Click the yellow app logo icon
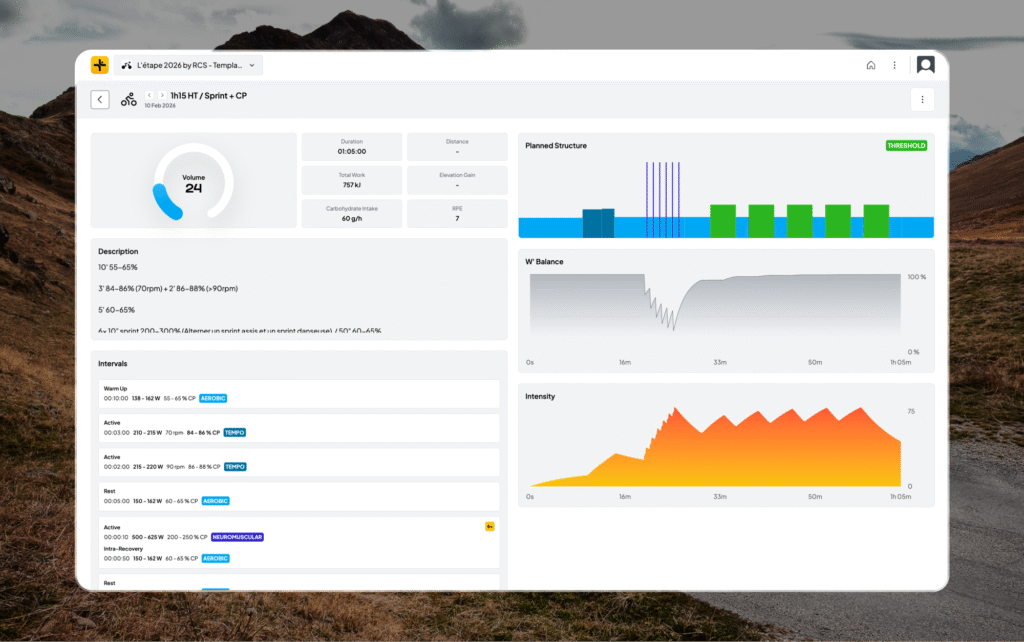1024x642 pixels. tap(99, 65)
